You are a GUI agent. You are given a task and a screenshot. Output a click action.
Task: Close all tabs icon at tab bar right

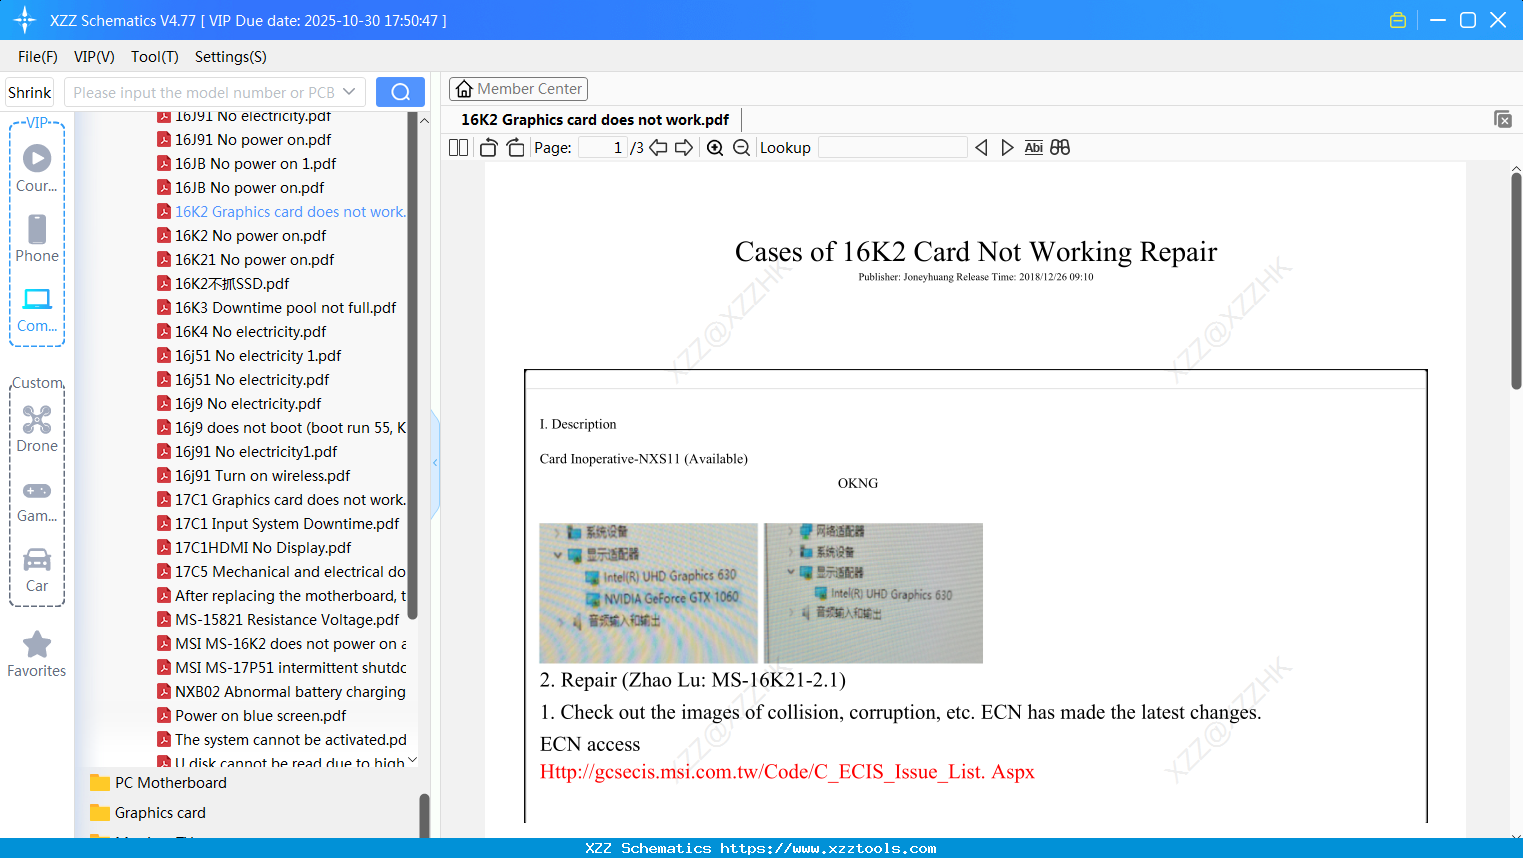[x=1503, y=119]
